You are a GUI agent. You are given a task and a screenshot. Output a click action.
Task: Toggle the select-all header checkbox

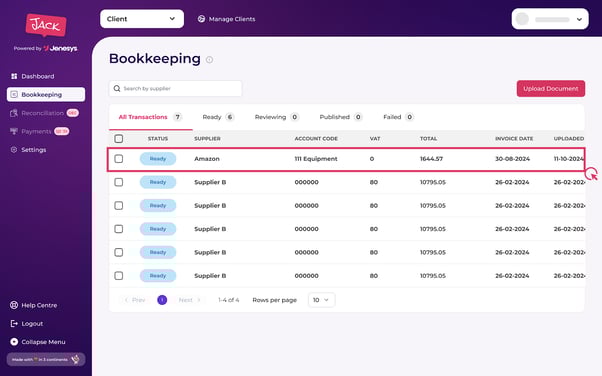coord(119,138)
